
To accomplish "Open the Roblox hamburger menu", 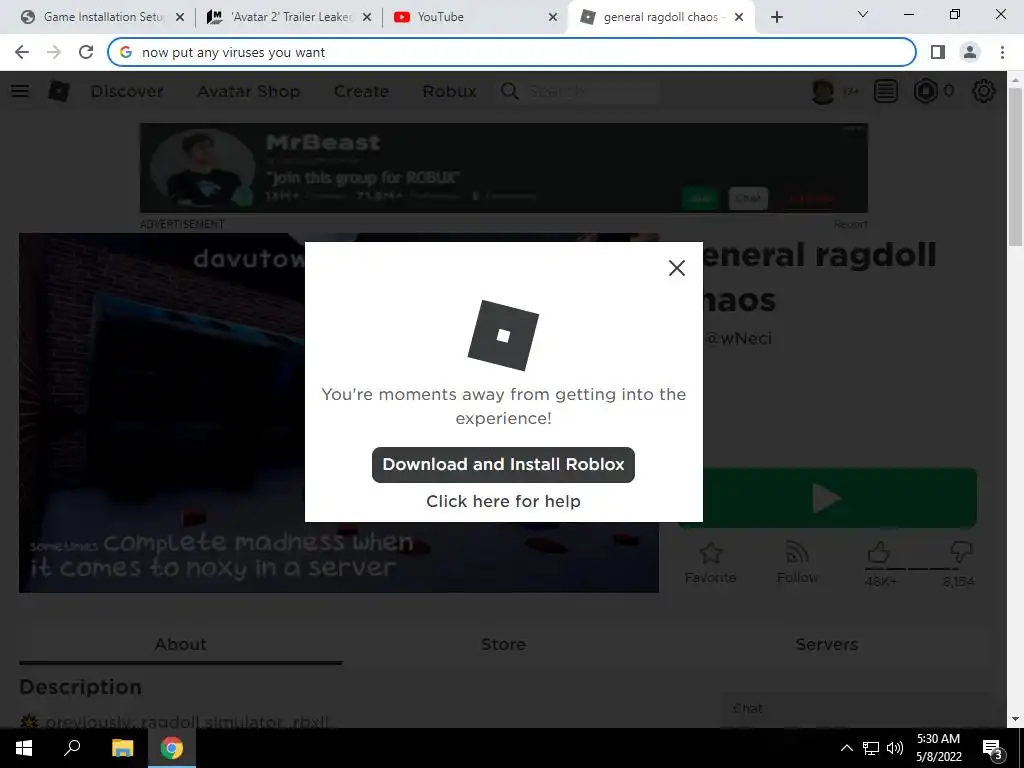I will click(20, 91).
